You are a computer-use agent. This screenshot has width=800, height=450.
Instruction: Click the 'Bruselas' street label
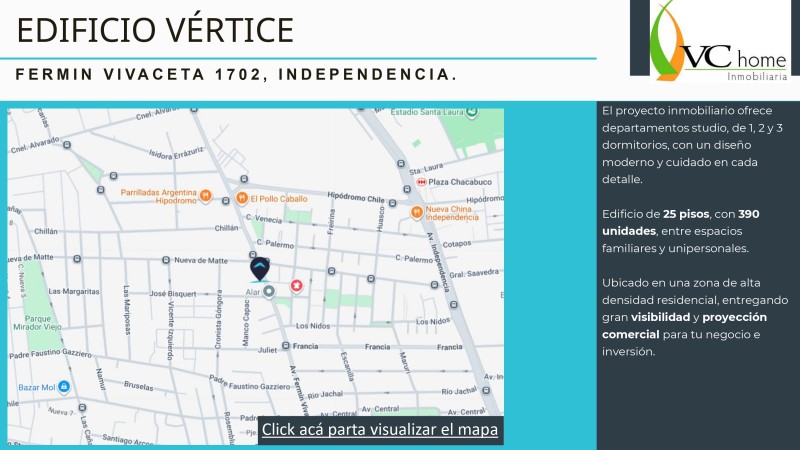coord(138,386)
